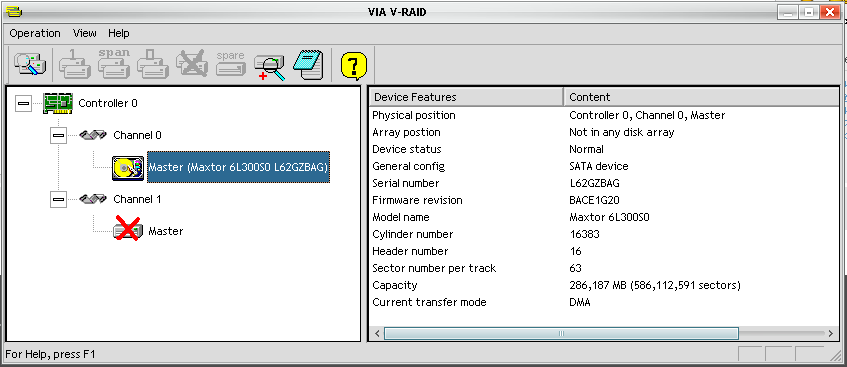This screenshot has height=367, width=847.
Task: Click the right scroll arrow in details pane
Action: point(830,333)
